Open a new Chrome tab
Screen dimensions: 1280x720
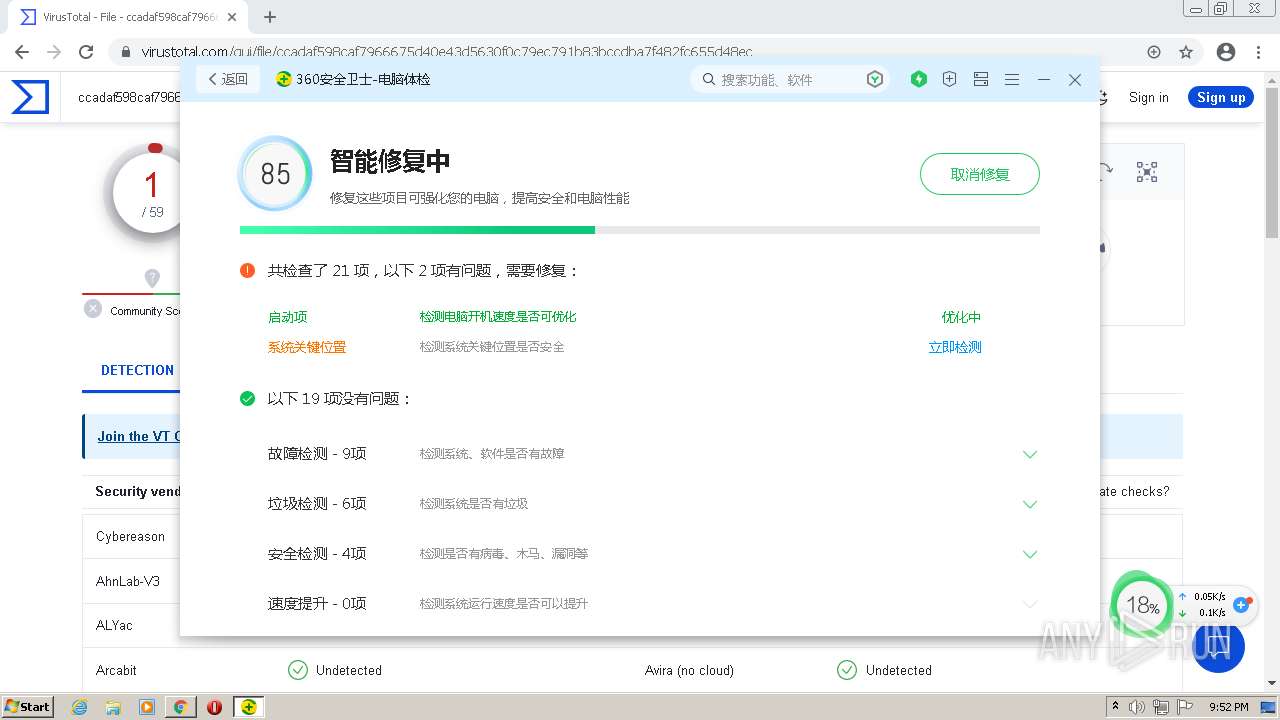[x=270, y=17]
